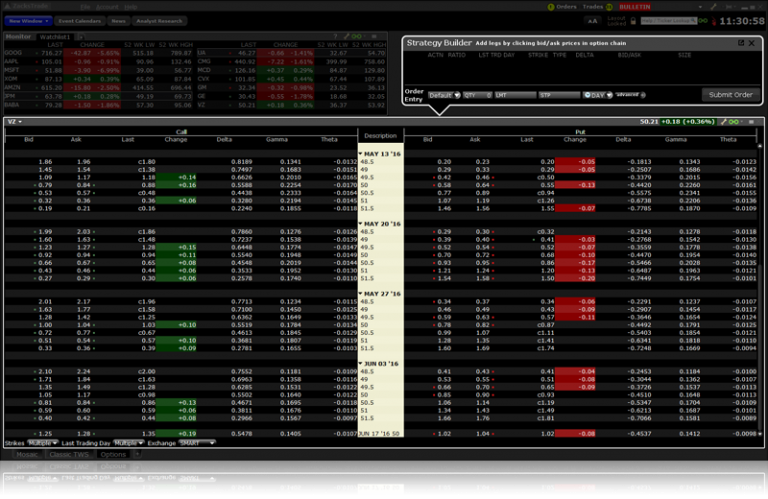The width and height of the screenshot is (768, 499).
Task: Click the Description column header
Action: point(381,136)
